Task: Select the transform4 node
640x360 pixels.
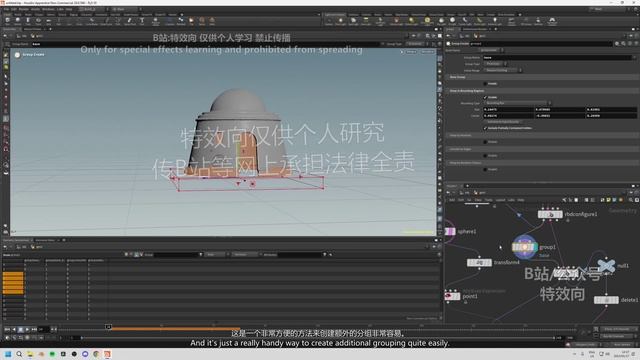Action: pos(479,262)
